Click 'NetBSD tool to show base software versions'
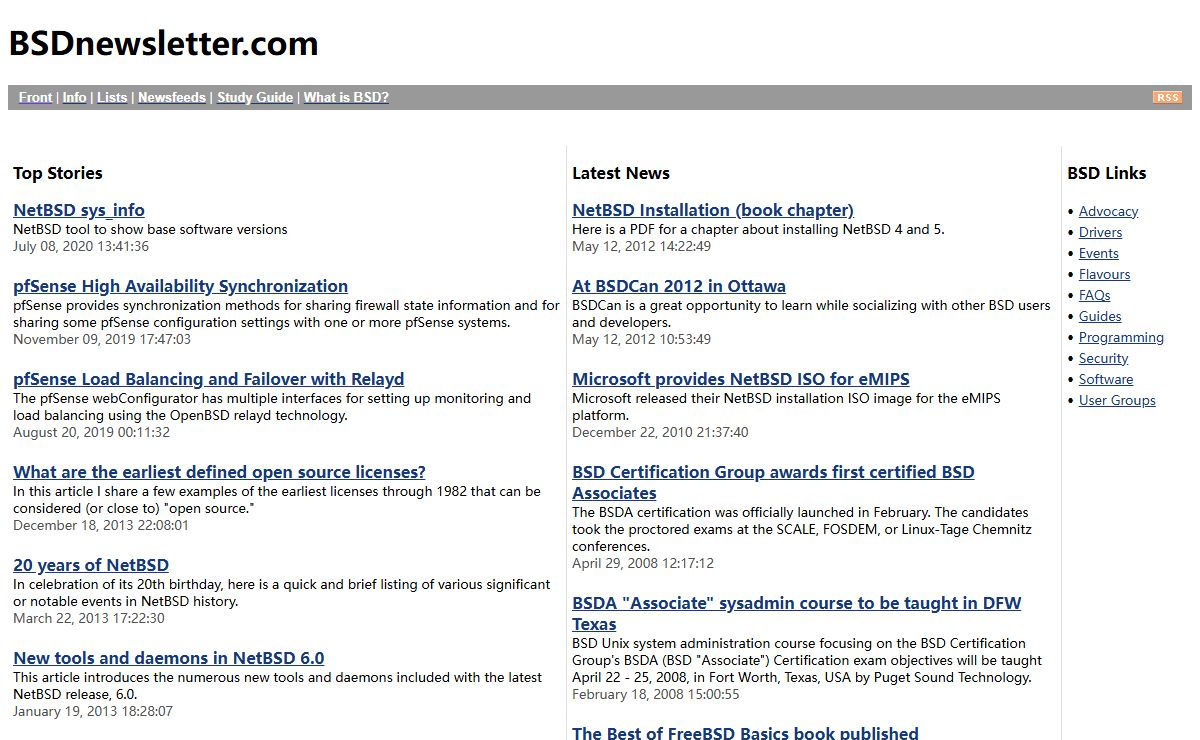This screenshot has width=1200, height=740. click(x=150, y=229)
